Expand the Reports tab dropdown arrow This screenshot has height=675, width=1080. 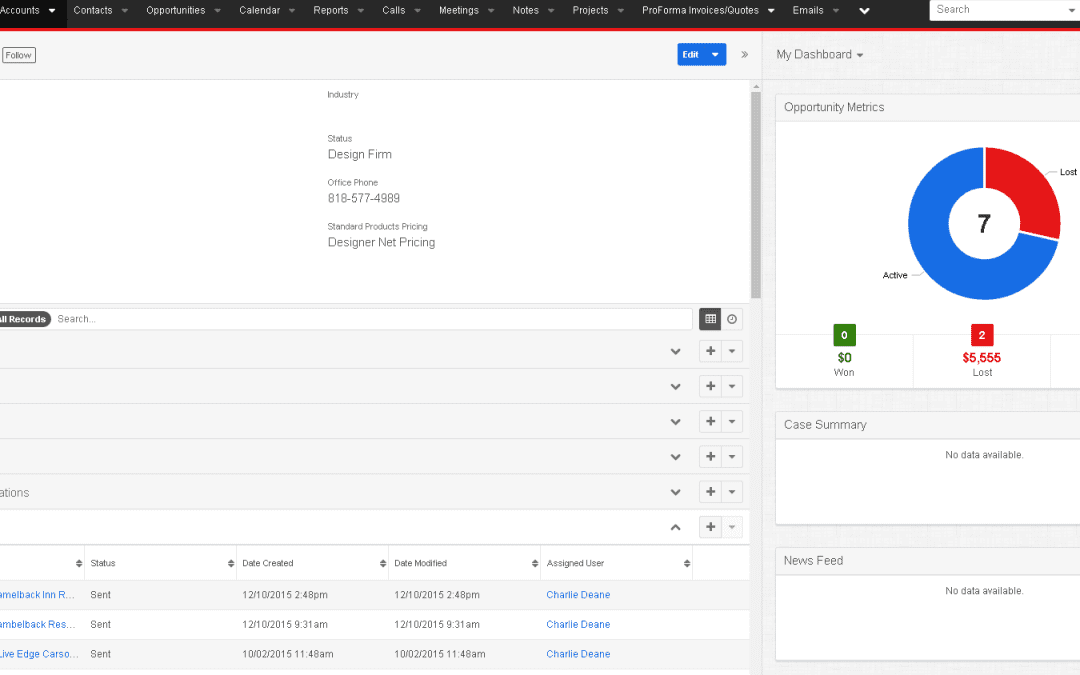tap(361, 11)
